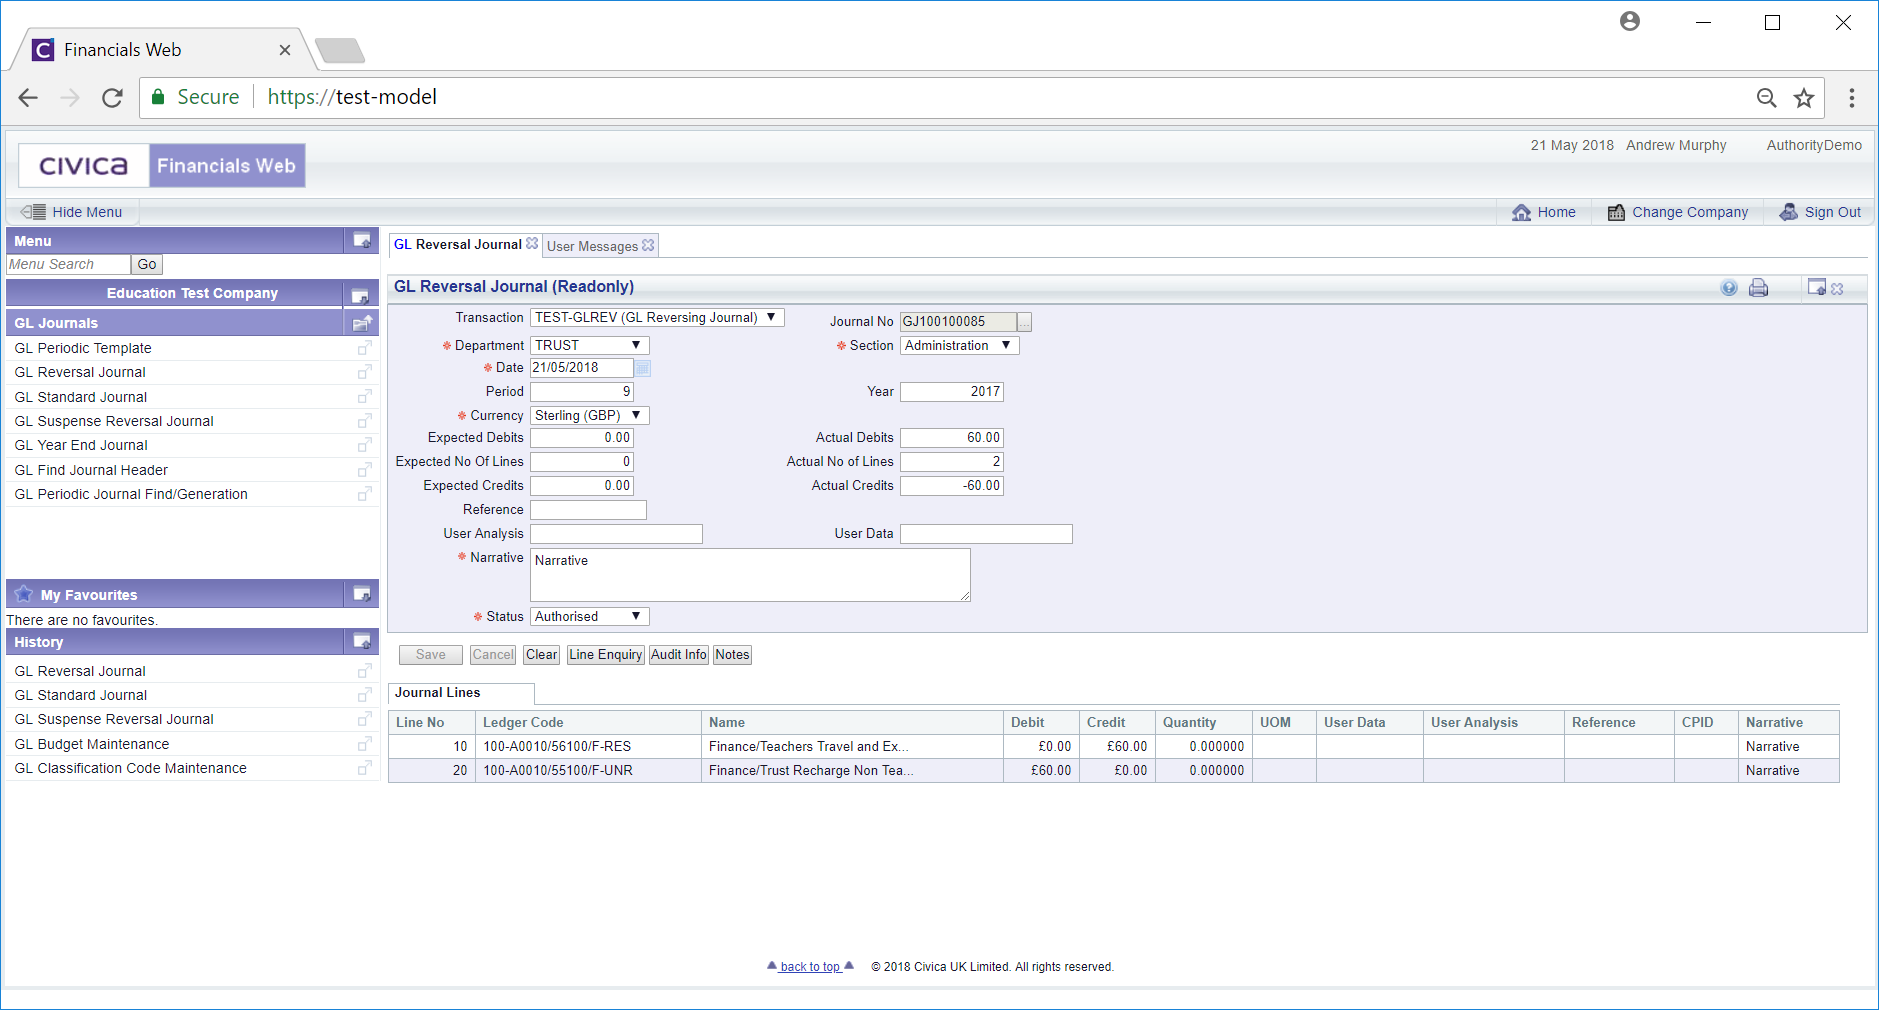Collapse the History panel

coord(362,642)
